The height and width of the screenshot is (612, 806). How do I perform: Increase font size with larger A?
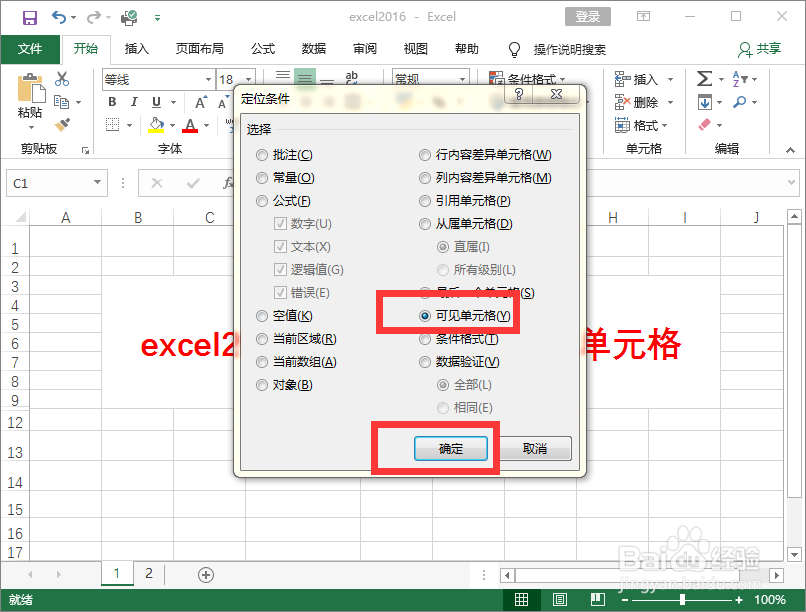click(x=201, y=102)
